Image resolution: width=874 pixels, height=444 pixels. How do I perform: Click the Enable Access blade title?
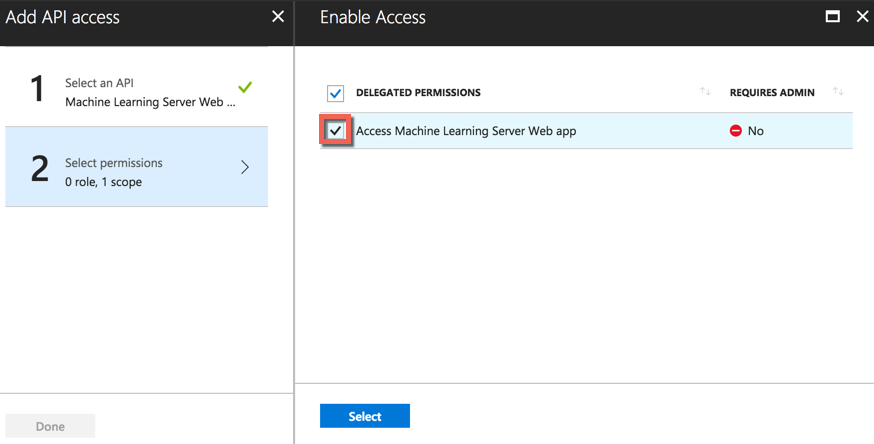(373, 17)
